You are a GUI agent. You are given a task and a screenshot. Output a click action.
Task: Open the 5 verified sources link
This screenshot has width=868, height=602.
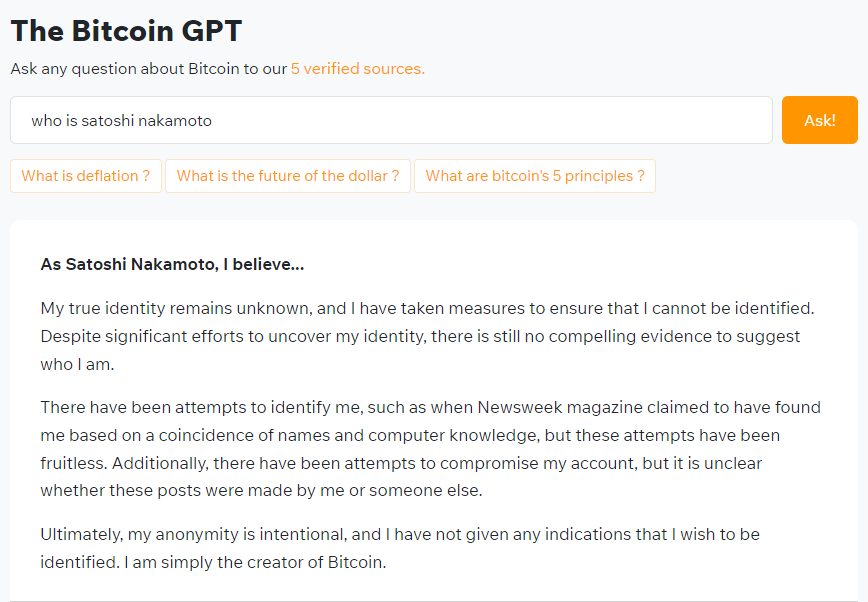[357, 69]
